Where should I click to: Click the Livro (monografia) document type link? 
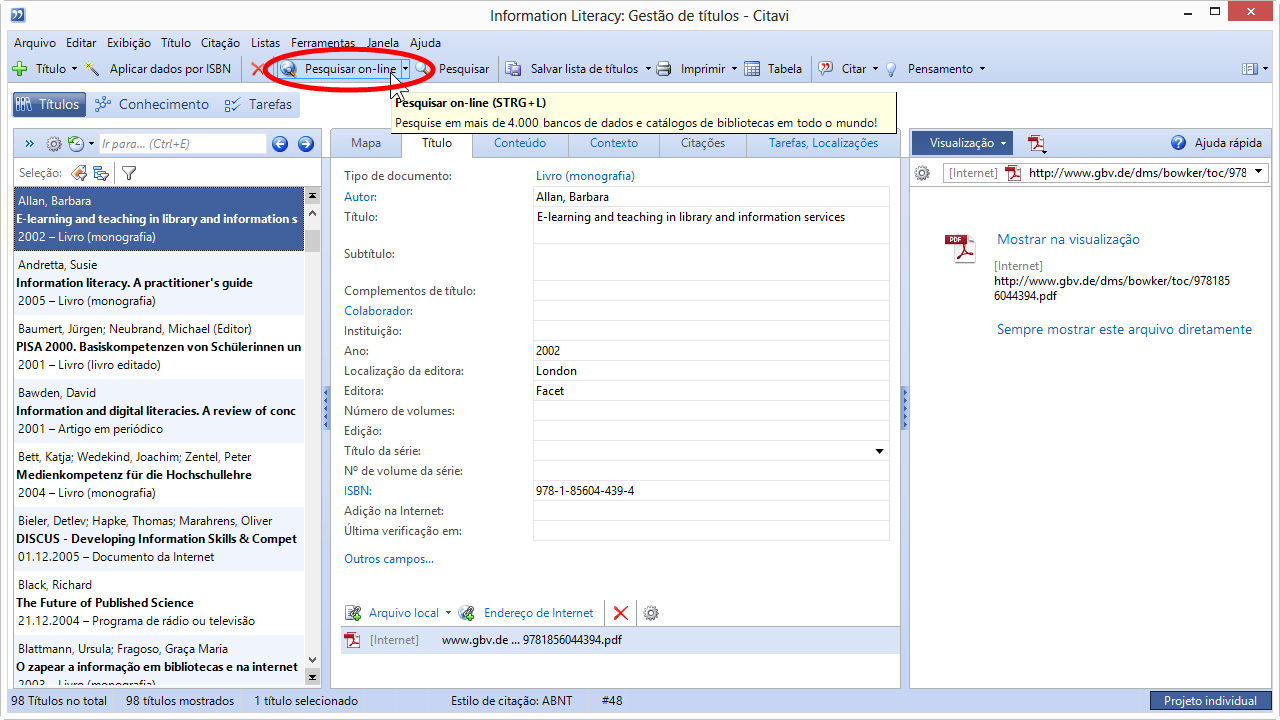click(585, 176)
